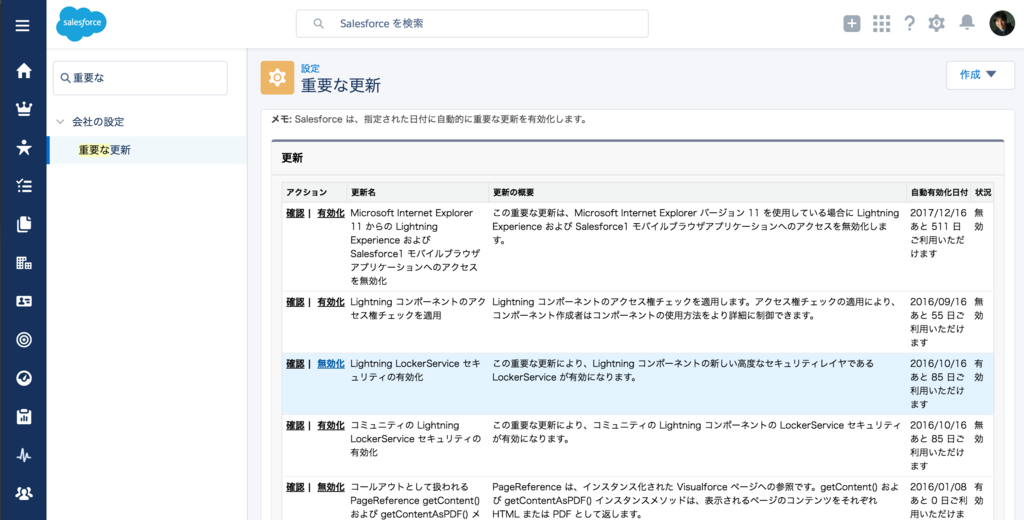Click the Salesforce cloud logo

[x=81, y=24]
